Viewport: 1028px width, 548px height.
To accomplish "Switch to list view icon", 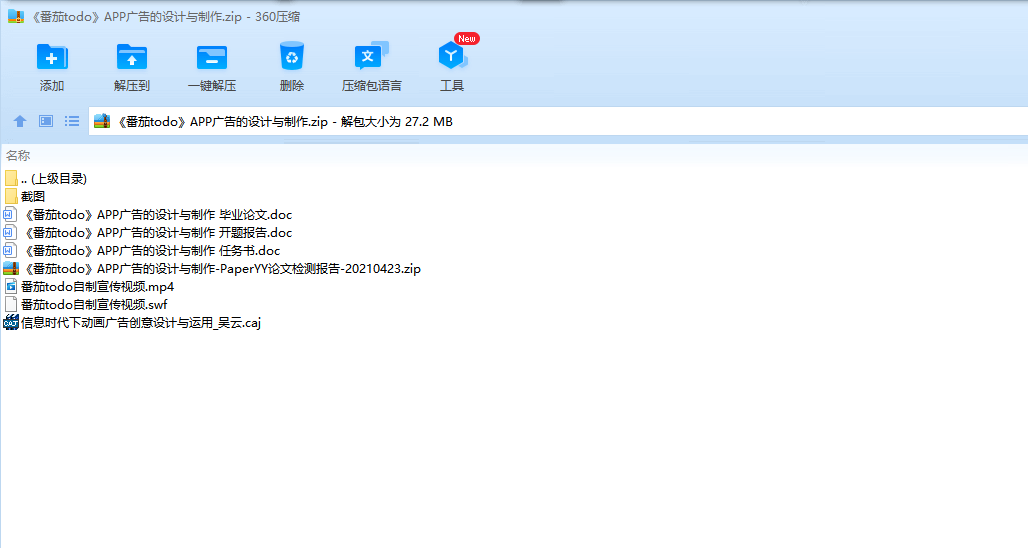I will [x=72, y=121].
